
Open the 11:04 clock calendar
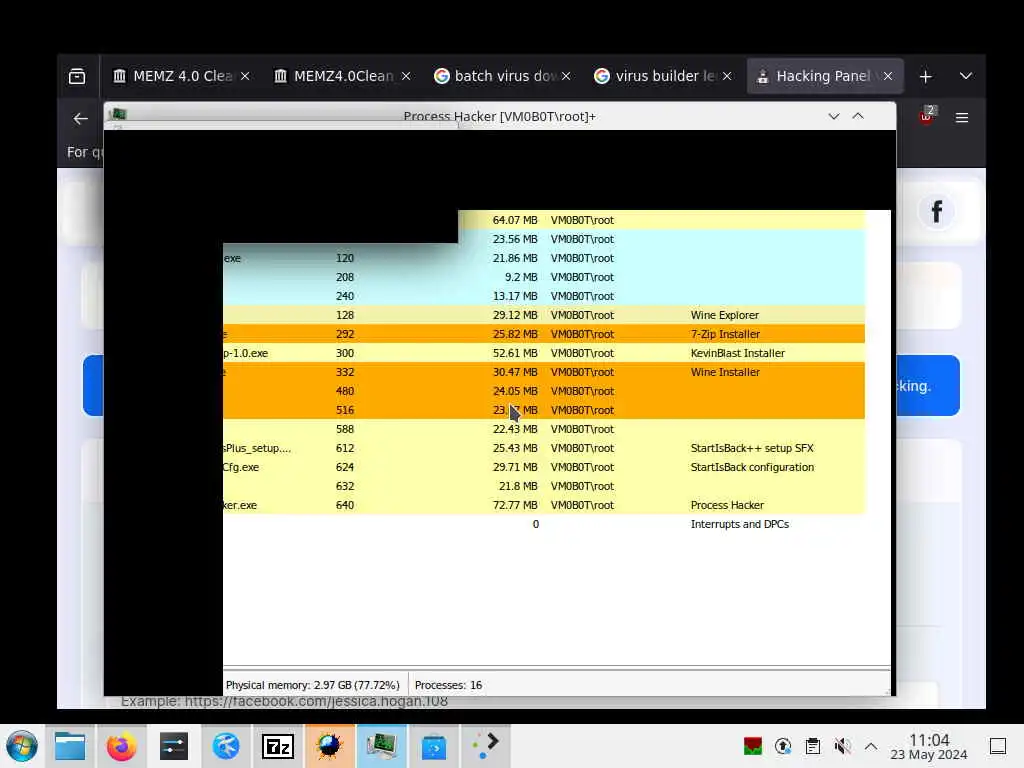(x=929, y=746)
